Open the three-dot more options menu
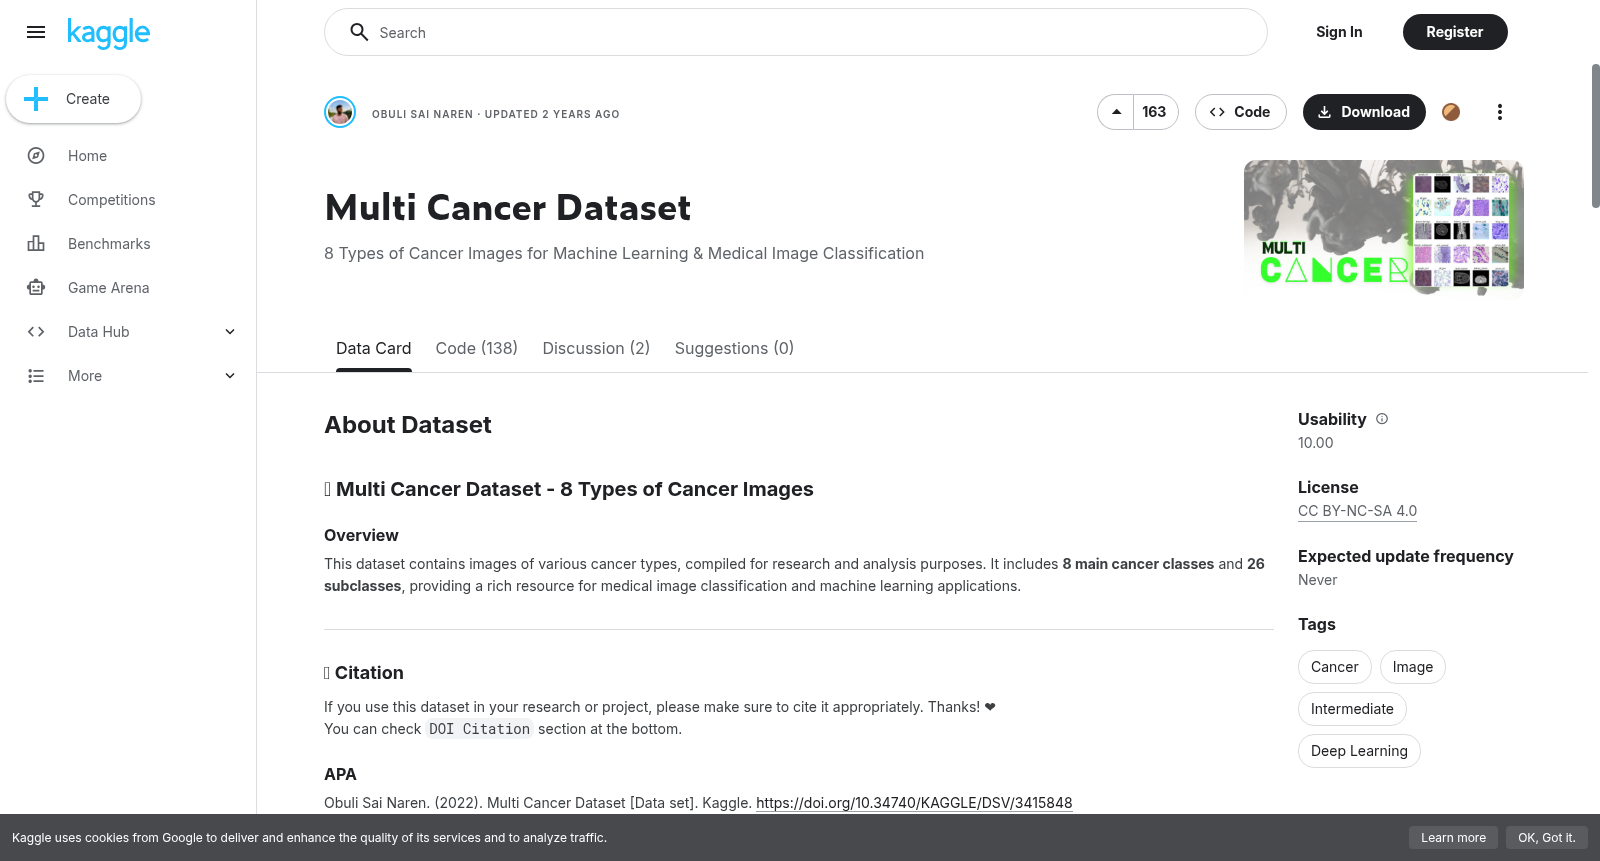This screenshot has width=1600, height=861. coord(1499,112)
